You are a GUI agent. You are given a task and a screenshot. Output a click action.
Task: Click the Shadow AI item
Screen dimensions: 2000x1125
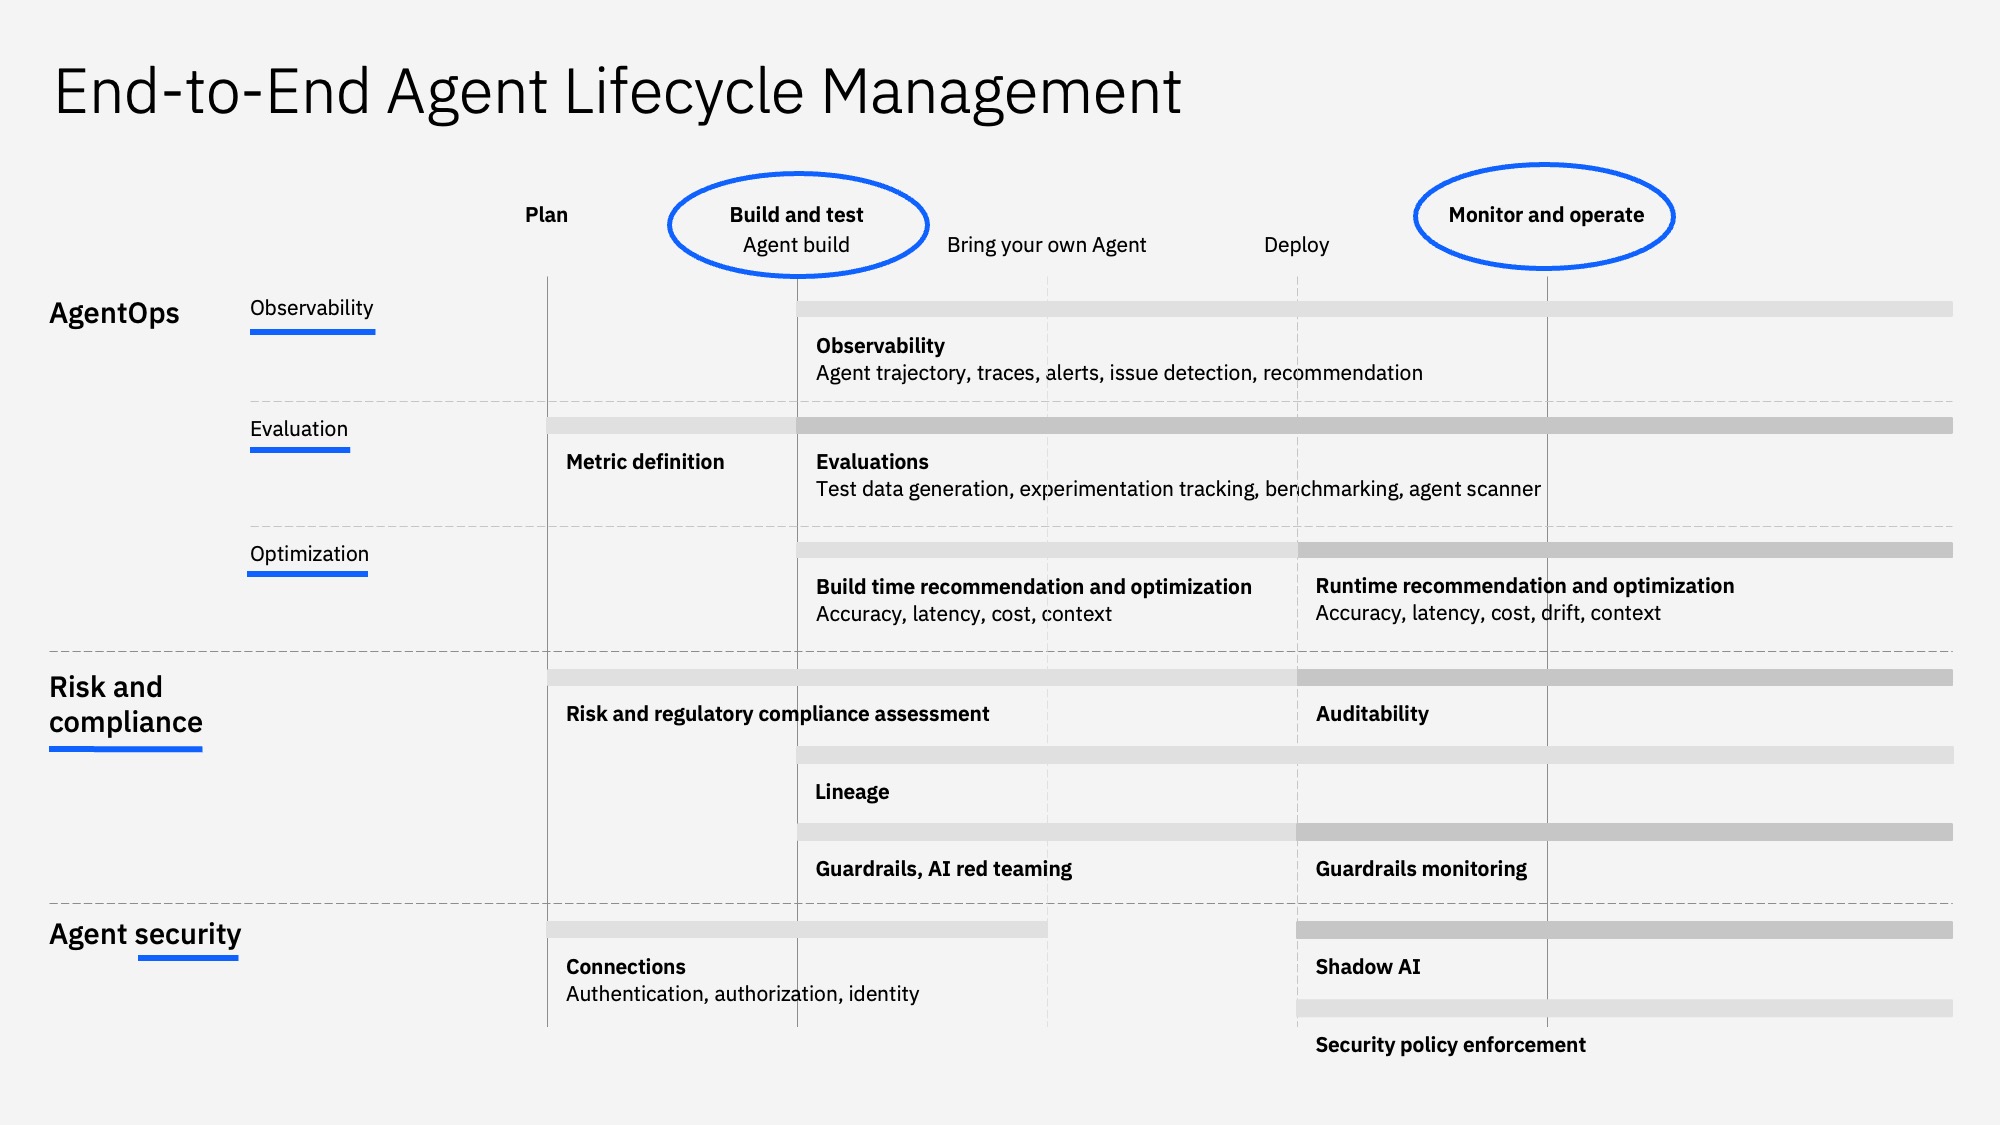click(1367, 967)
